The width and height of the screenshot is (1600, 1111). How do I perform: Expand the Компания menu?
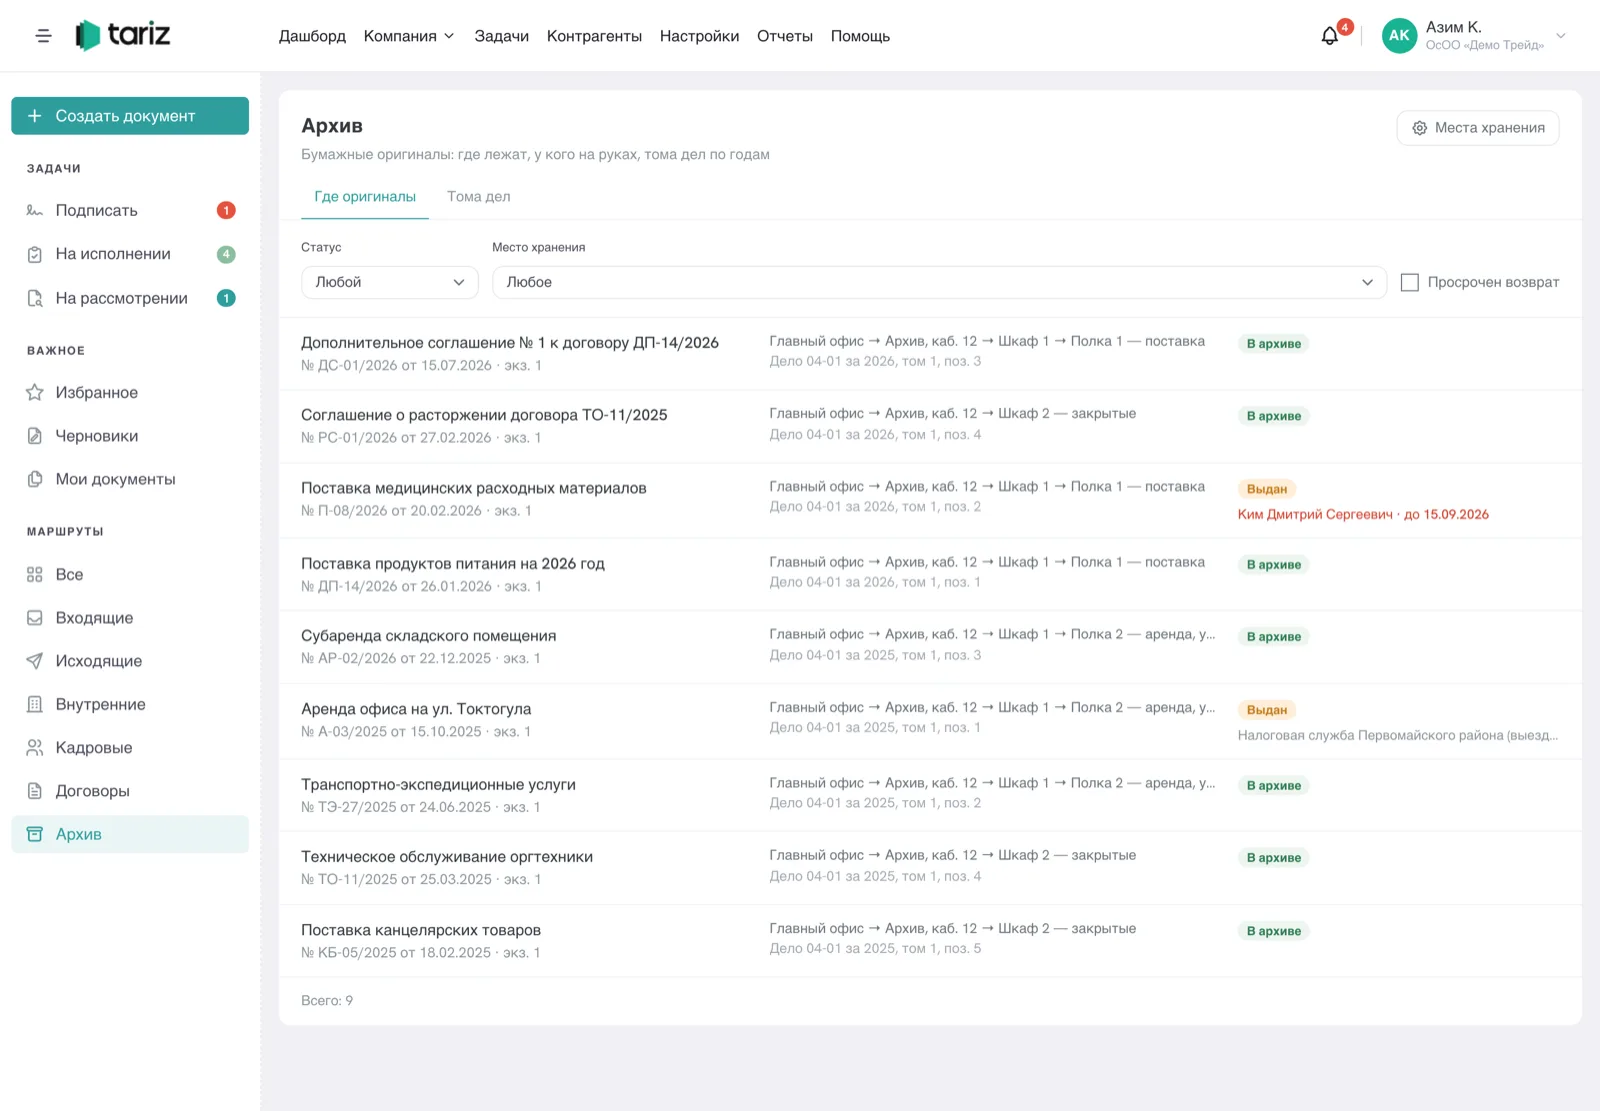409,36
